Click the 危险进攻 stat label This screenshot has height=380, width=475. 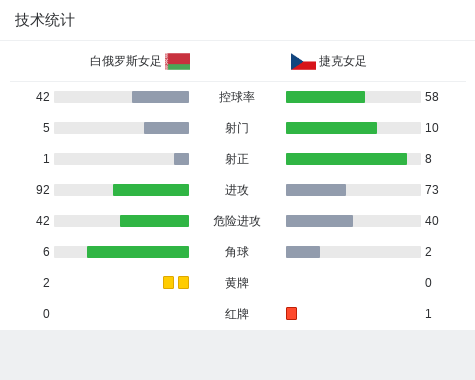pyautogui.click(x=237, y=221)
